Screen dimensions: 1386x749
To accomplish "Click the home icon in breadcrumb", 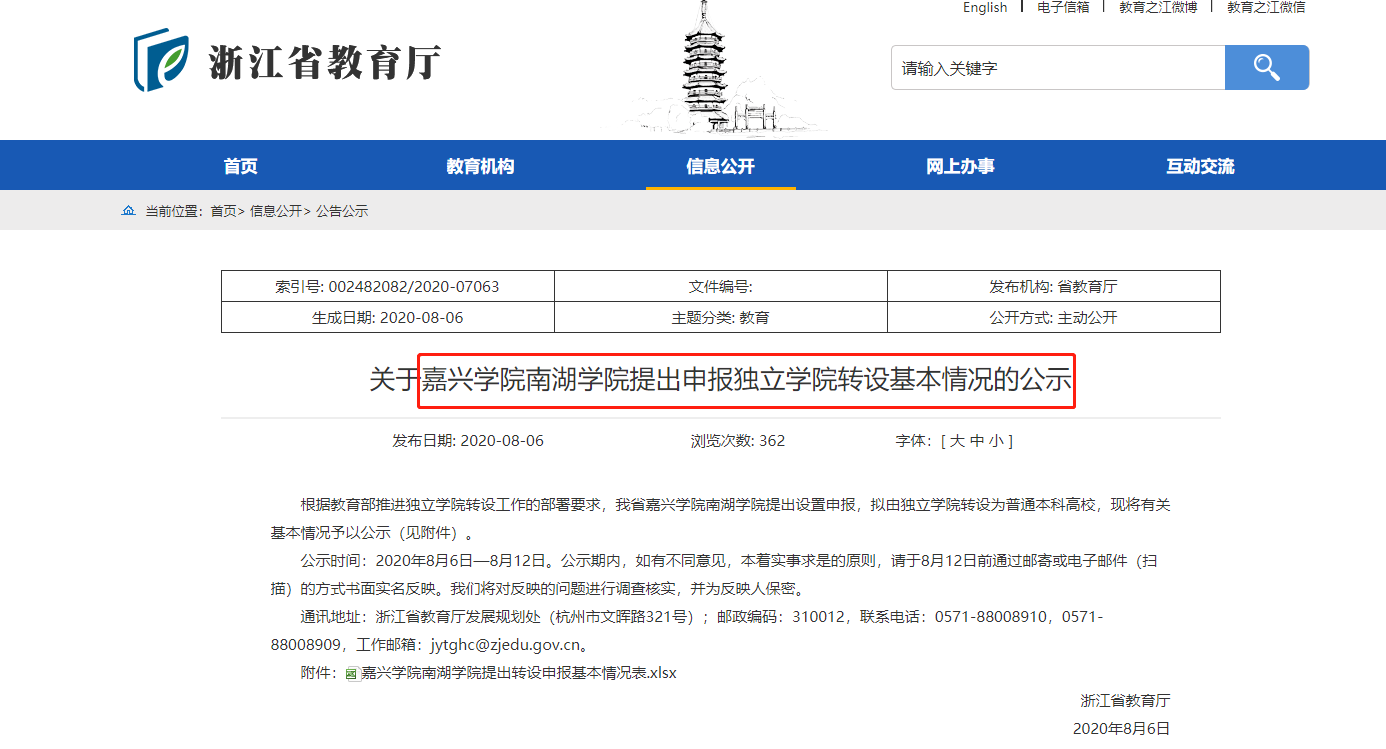I will (x=128, y=211).
